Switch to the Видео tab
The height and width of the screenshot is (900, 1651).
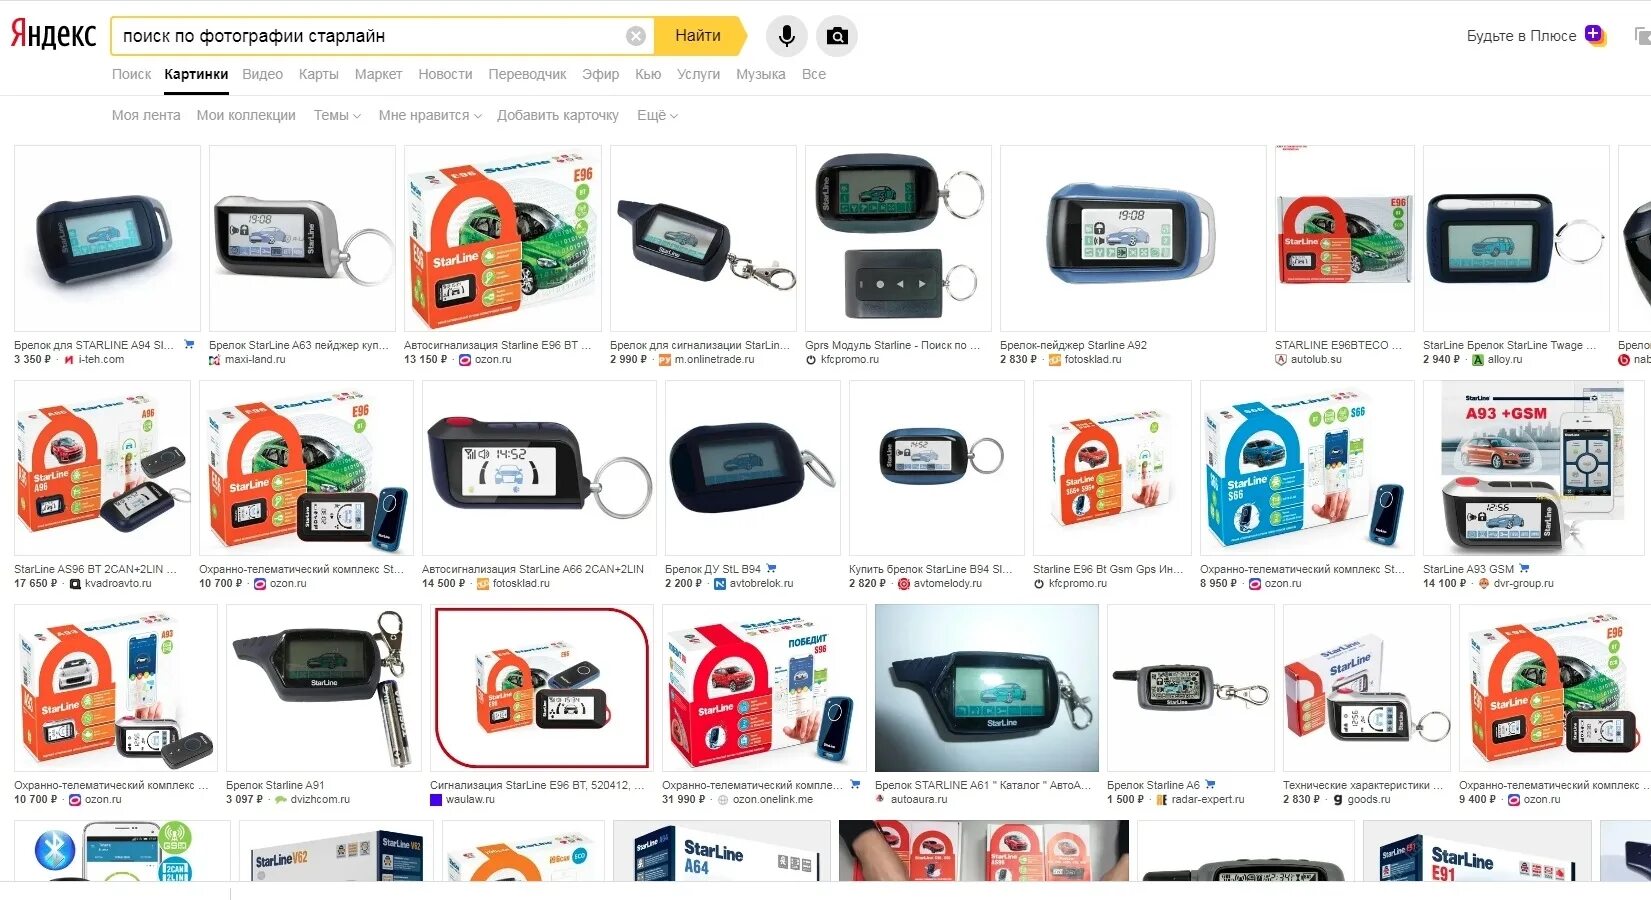[262, 74]
